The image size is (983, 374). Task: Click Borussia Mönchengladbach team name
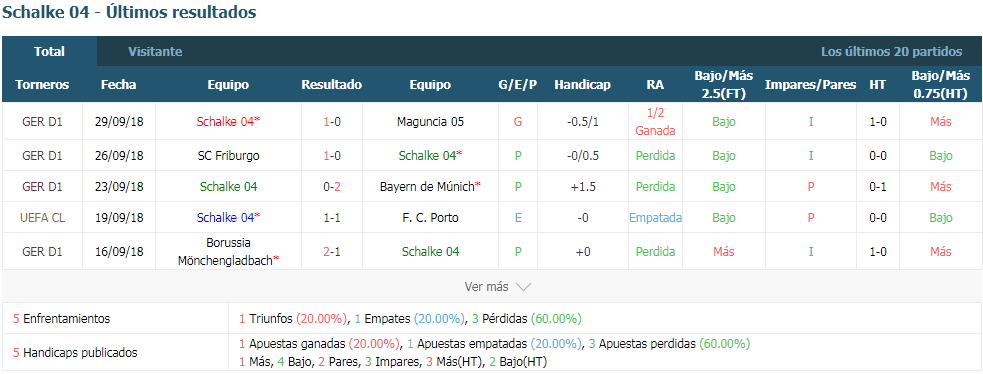pos(228,251)
